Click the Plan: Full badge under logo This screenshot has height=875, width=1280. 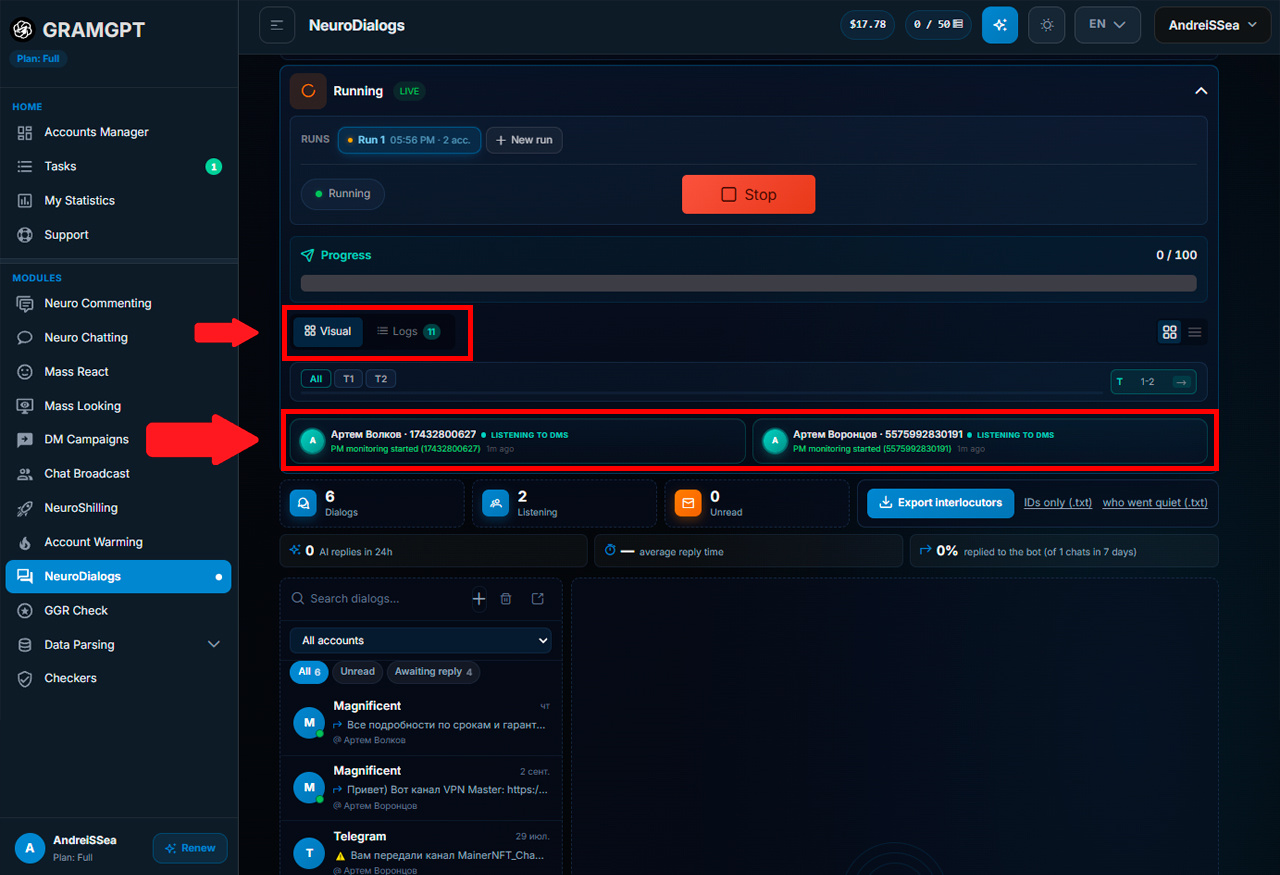point(39,59)
